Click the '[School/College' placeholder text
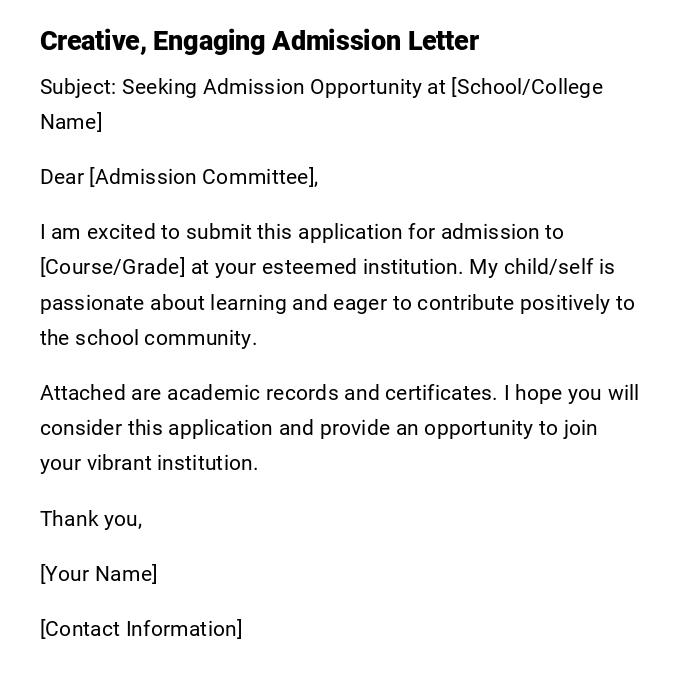Viewport: 700px width, 691px height. 527,87
